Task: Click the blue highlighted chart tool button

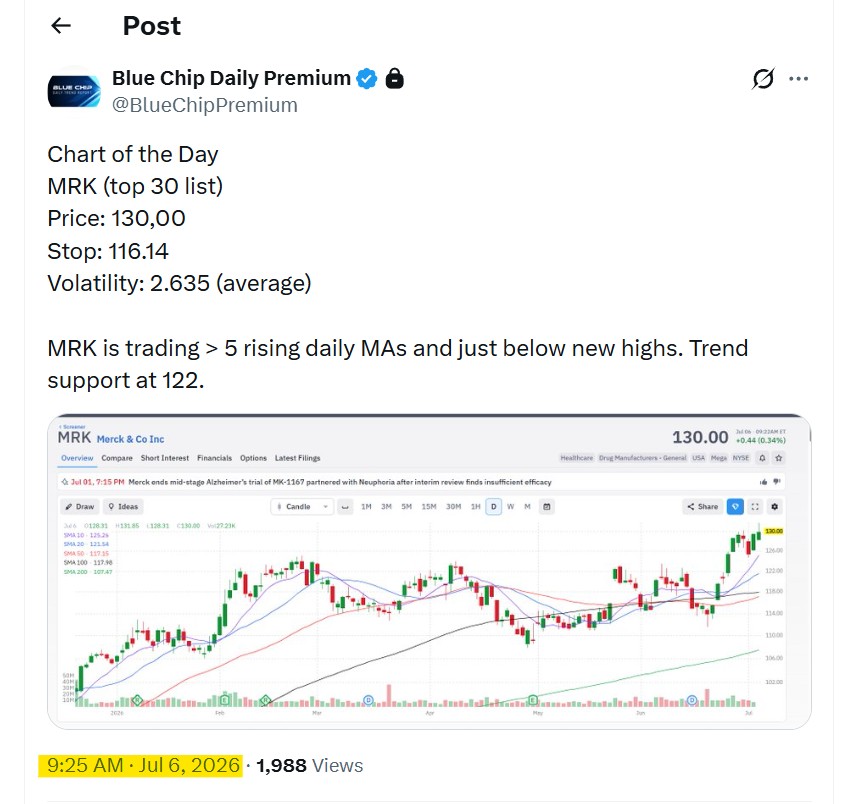Action: tap(735, 506)
